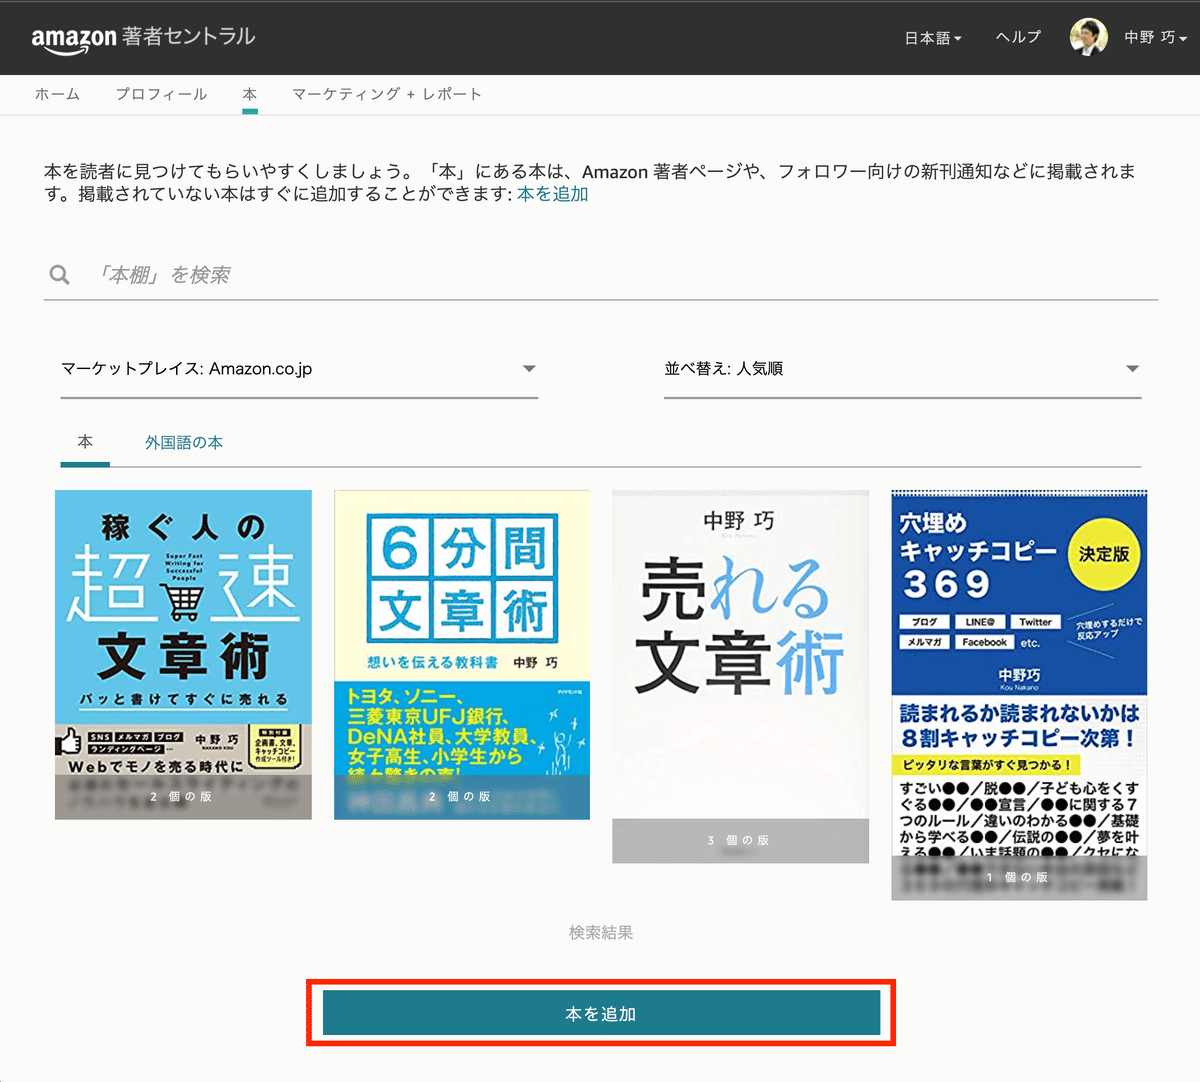The height and width of the screenshot is (1082, 1200).
Task: Switch to the 外国語の本 tab
Action: 184,442
